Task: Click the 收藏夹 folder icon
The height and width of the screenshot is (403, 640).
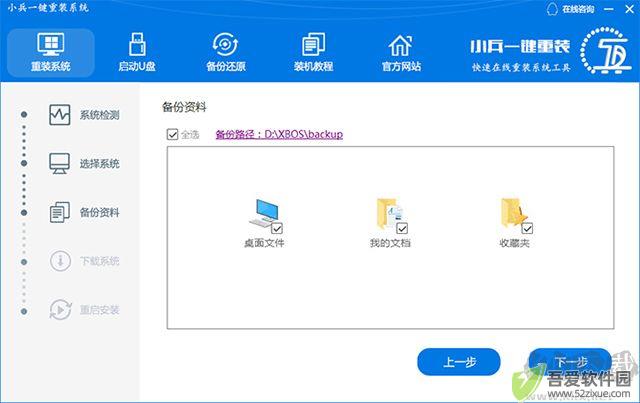Action: (514, 213)
